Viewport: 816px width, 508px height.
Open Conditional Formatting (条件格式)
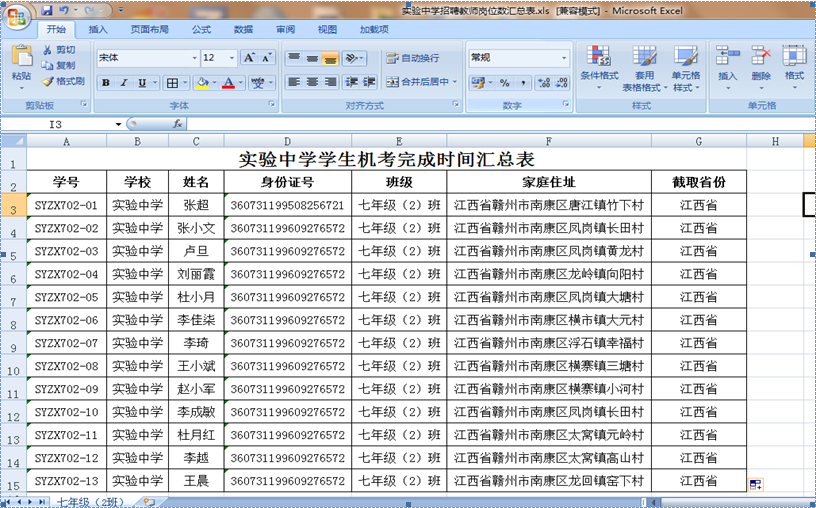[599, 68]
